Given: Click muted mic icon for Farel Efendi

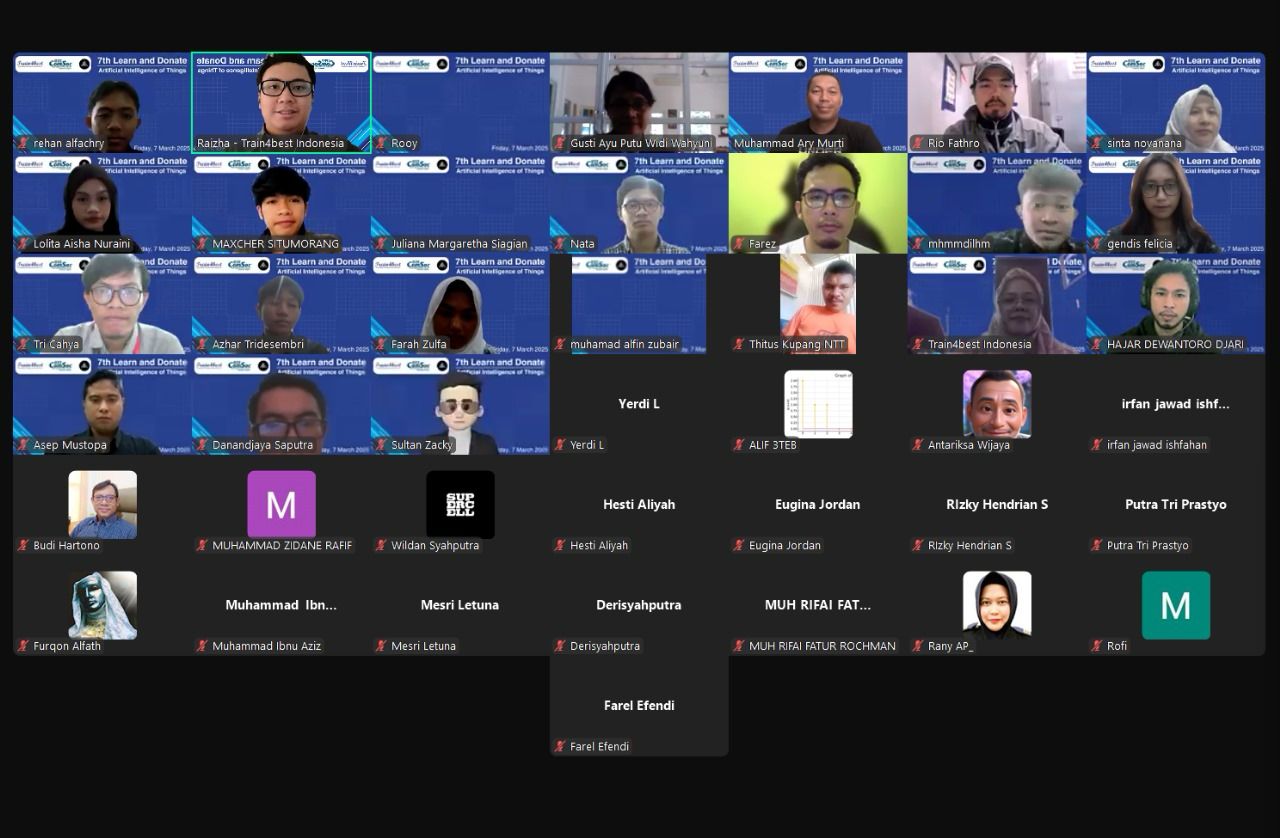Looking at the screenshot, I should tap(560, 747).
